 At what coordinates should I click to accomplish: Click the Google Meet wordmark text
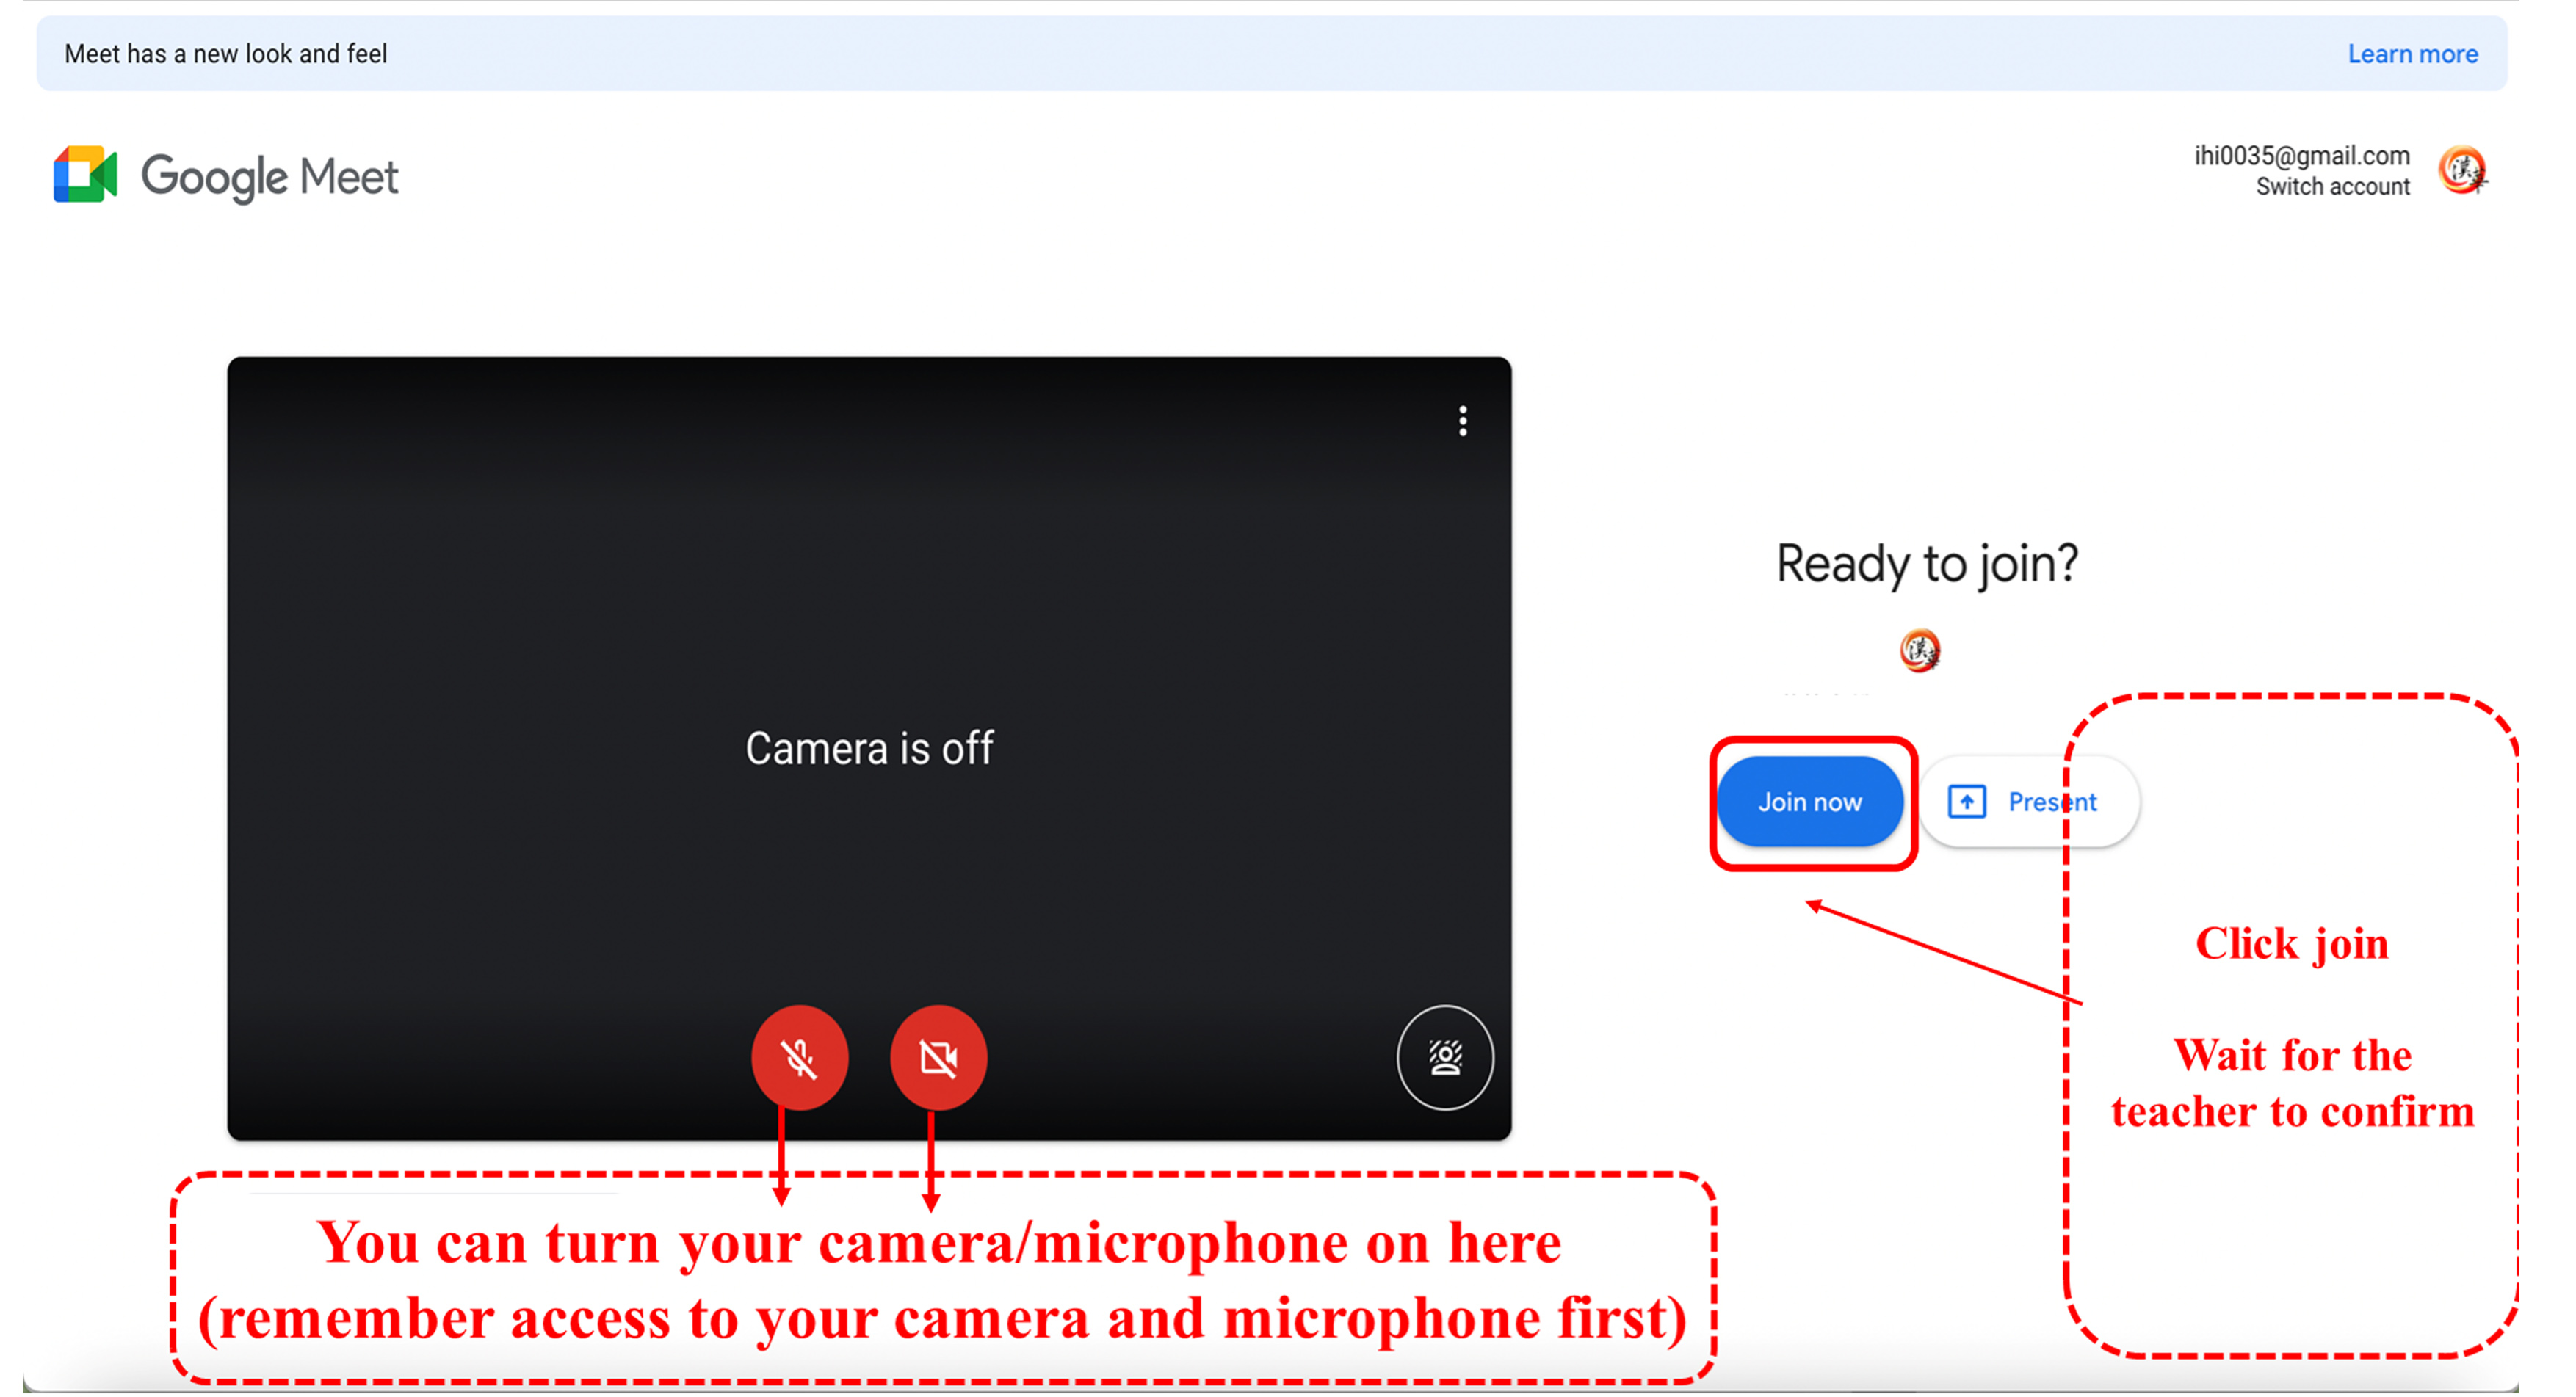[x=269, y=177]
